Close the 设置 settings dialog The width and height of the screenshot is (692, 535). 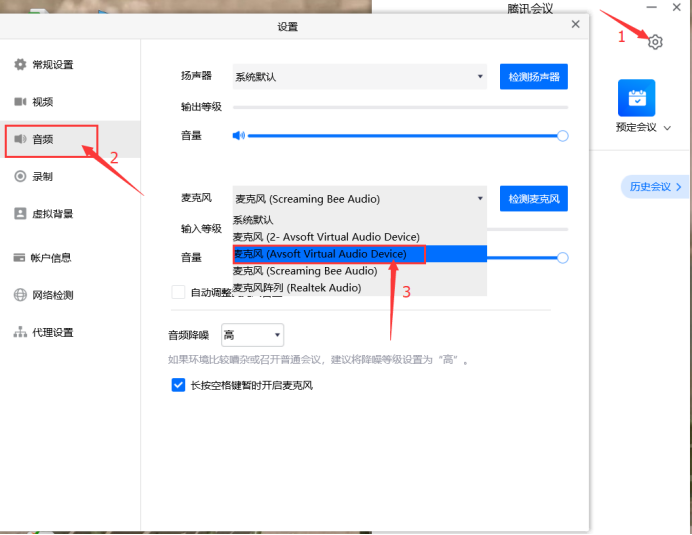point(575,24)
